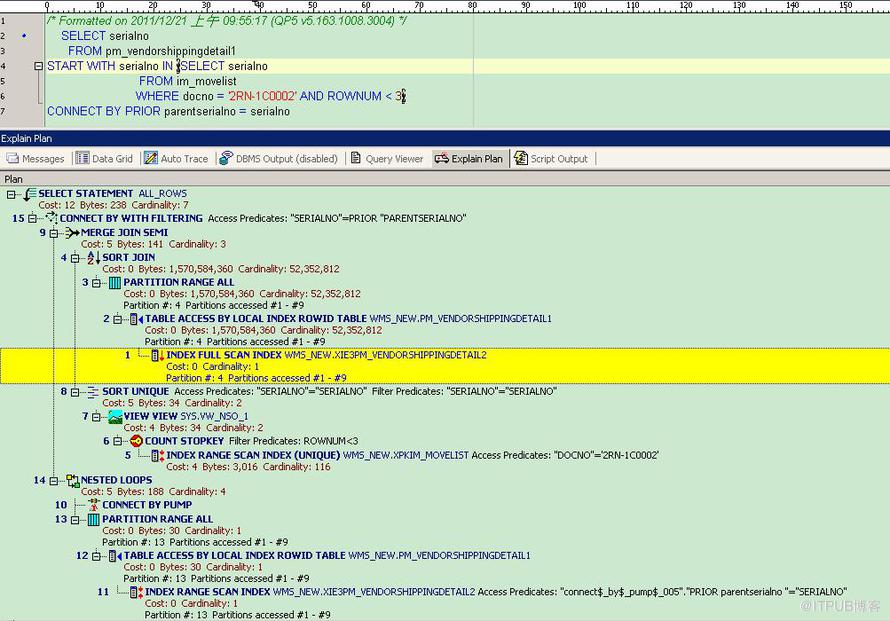Open the Auto Trace tab
Screen dimensions: 890x621
pyautogui.click(x=176, y=159)
